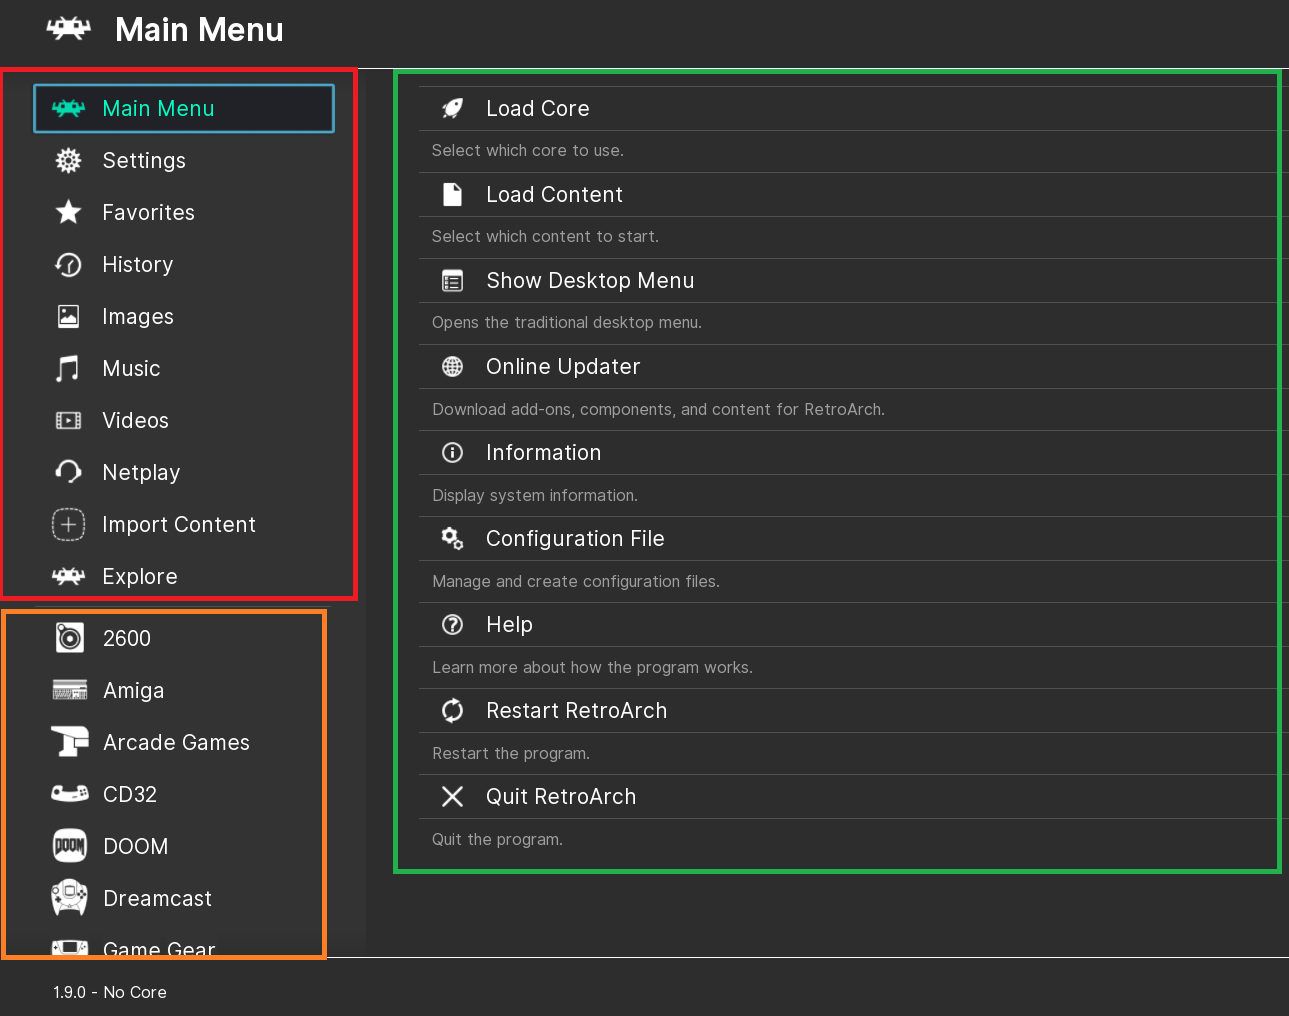Image resolution: width=1289 pixels, height=1016 pixels.
Task: Select the Load Core menu entry
Action: (853, 108)
